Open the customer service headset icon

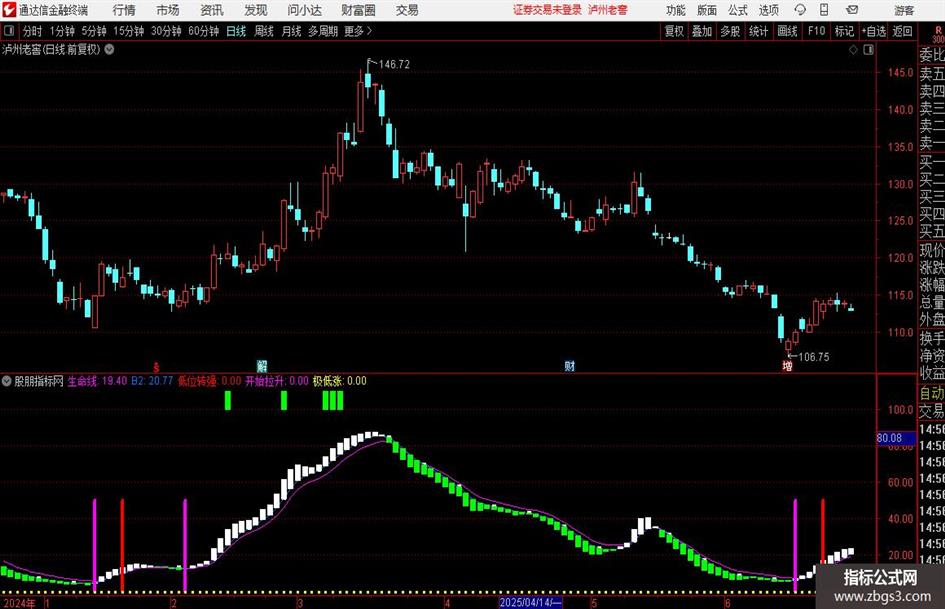coord(800,10)
